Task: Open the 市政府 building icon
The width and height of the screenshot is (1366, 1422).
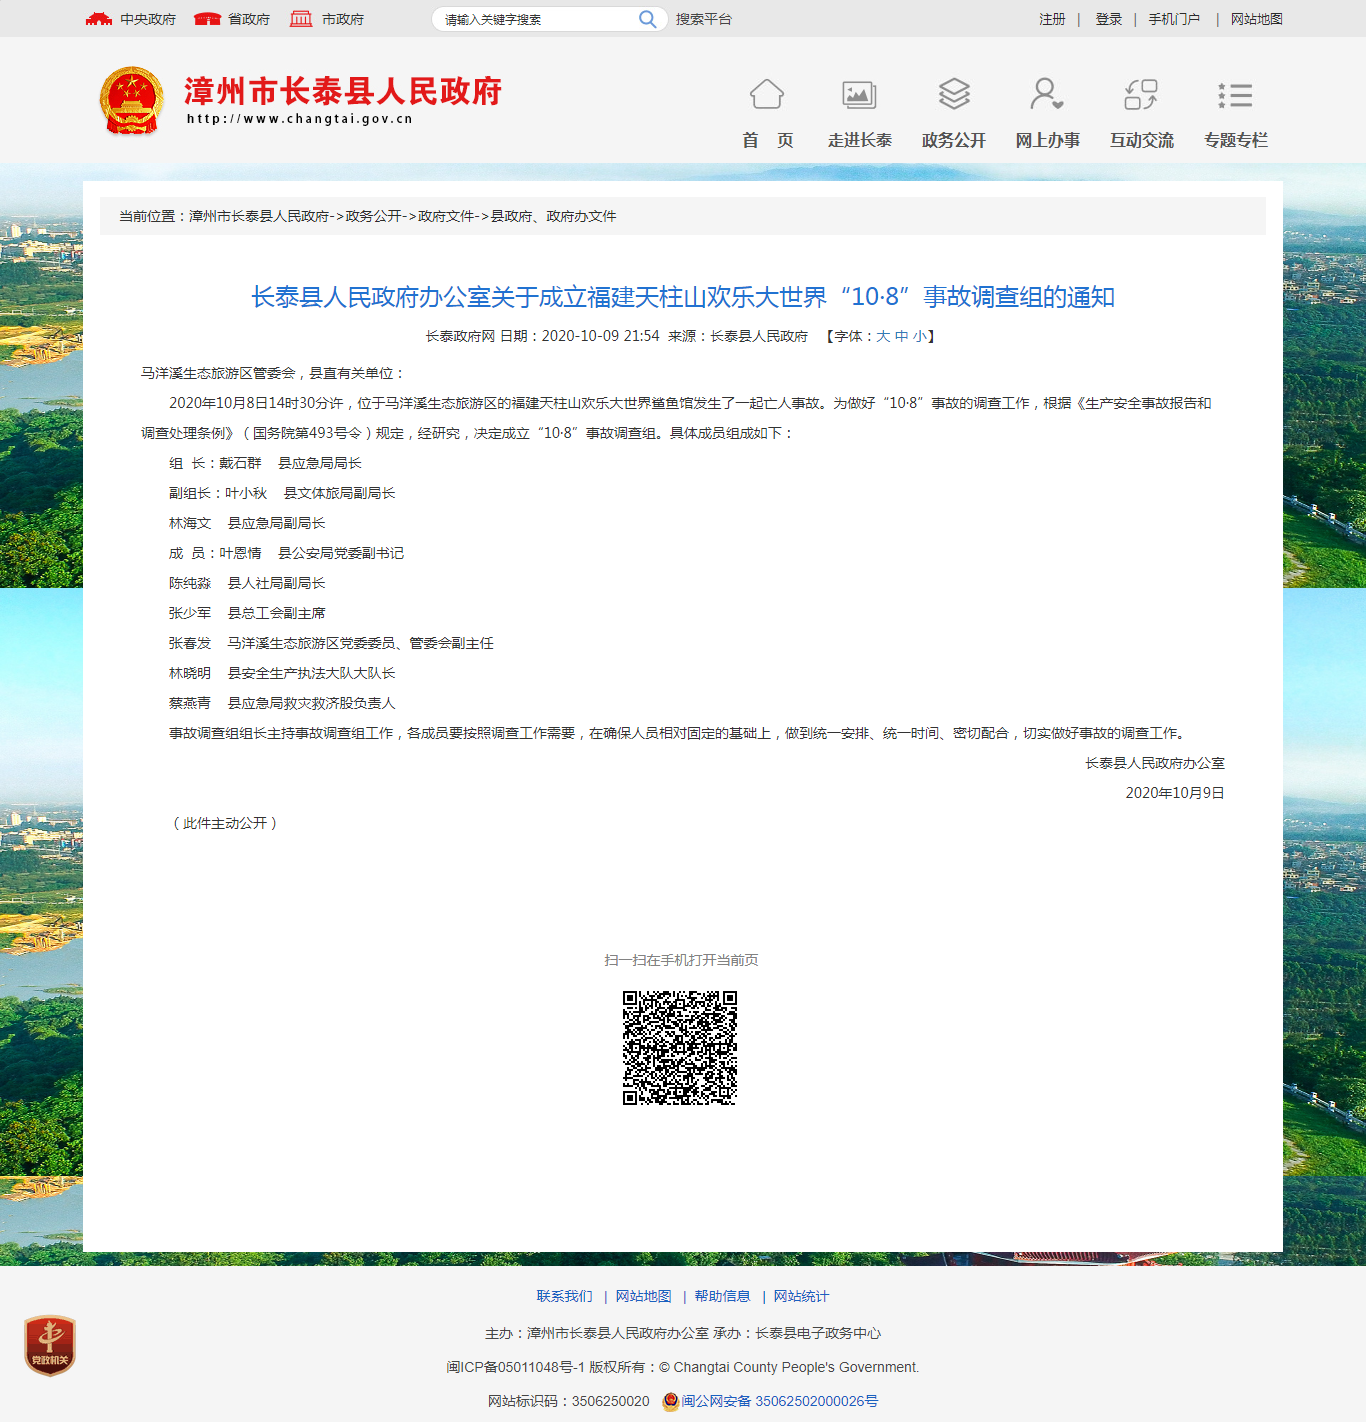Action: [x=301, y=19]
